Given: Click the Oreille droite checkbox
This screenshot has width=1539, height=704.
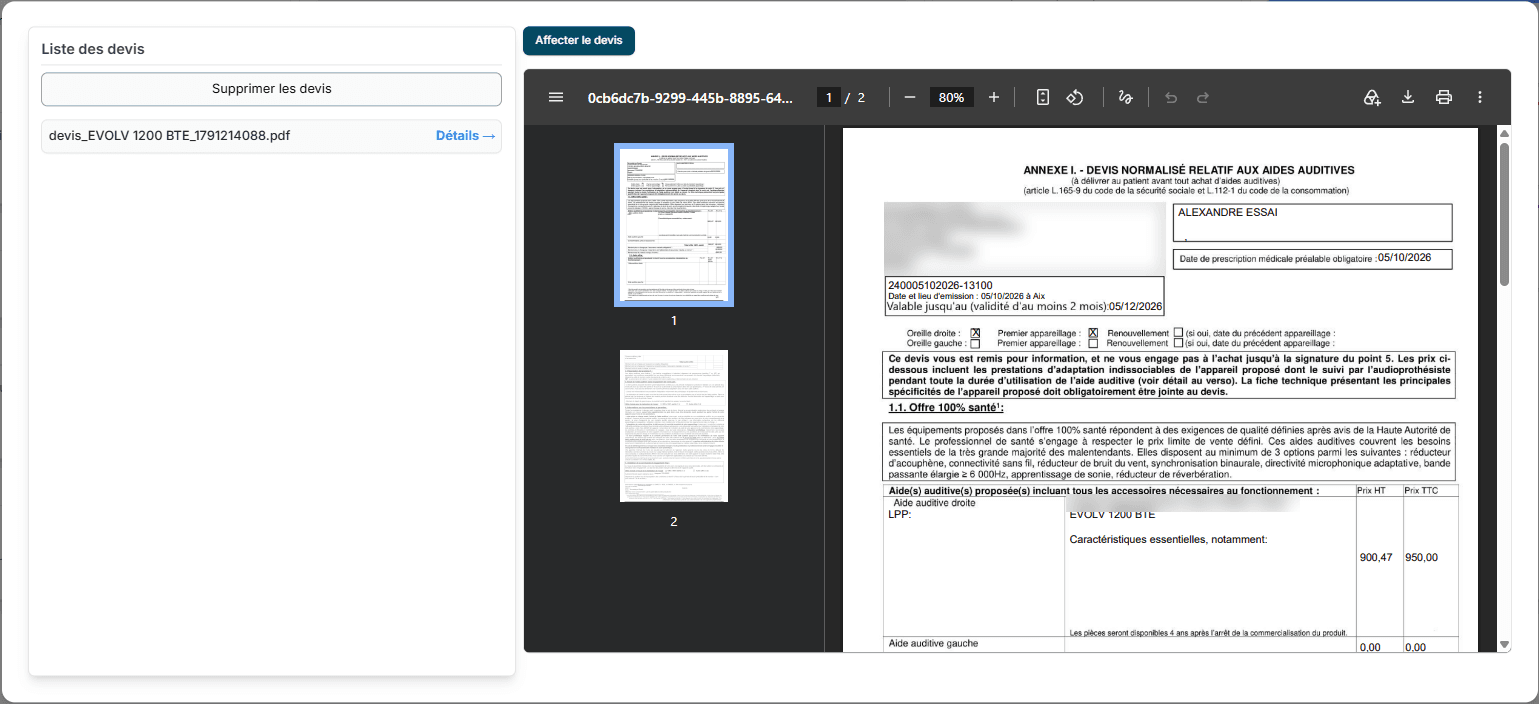Looking at the screenshot, I should click(x=975, y=333).
